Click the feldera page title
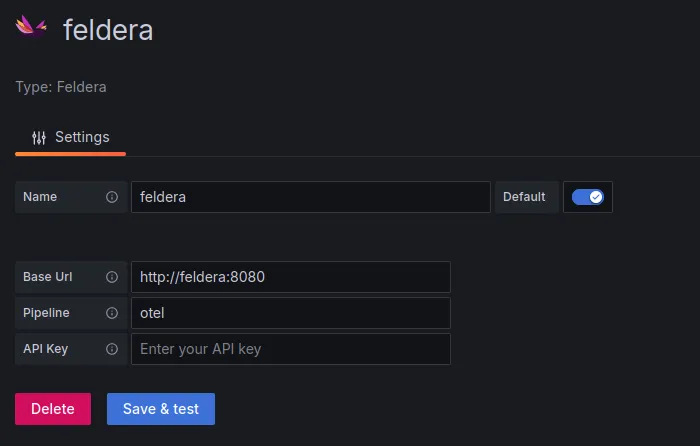700x446 pixels. pyautogui.click(x=108, y=30)
